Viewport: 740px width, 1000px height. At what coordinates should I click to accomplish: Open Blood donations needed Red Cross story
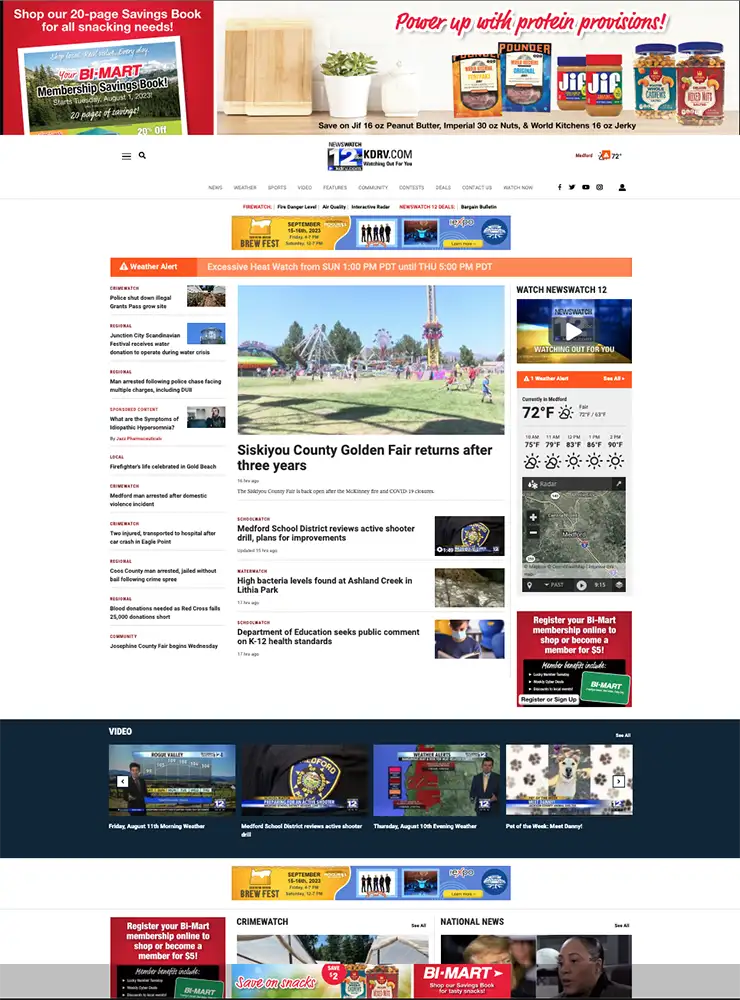click(165, 613)
